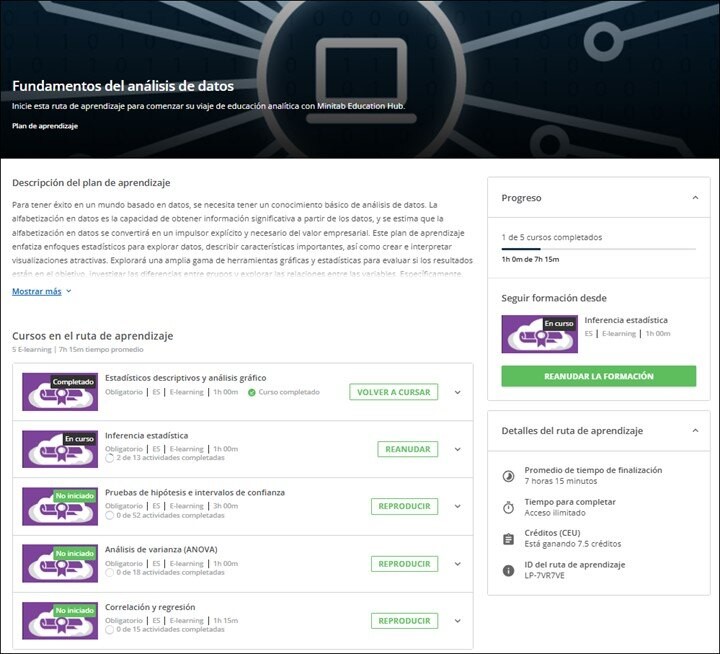Image resolution: width=720 pixels, height=654 pixels.
Task: Click Mostrar más to expand the description
Action: click(x=41, y=292)
